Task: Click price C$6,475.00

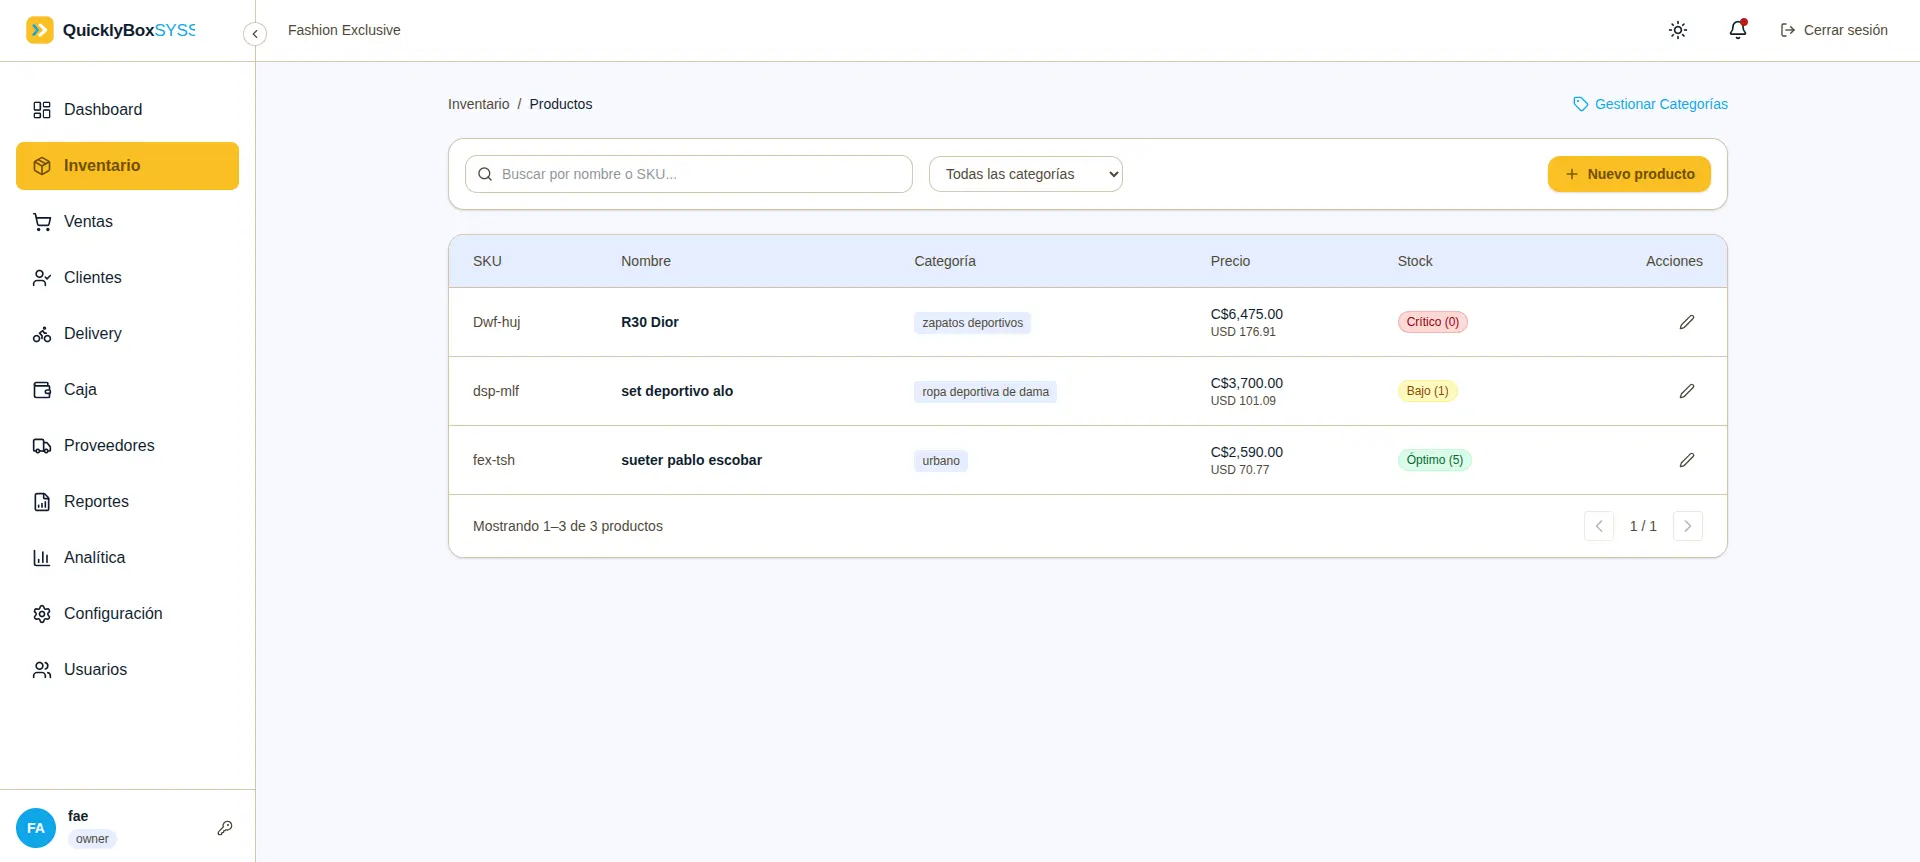Action: point(1247,314)
